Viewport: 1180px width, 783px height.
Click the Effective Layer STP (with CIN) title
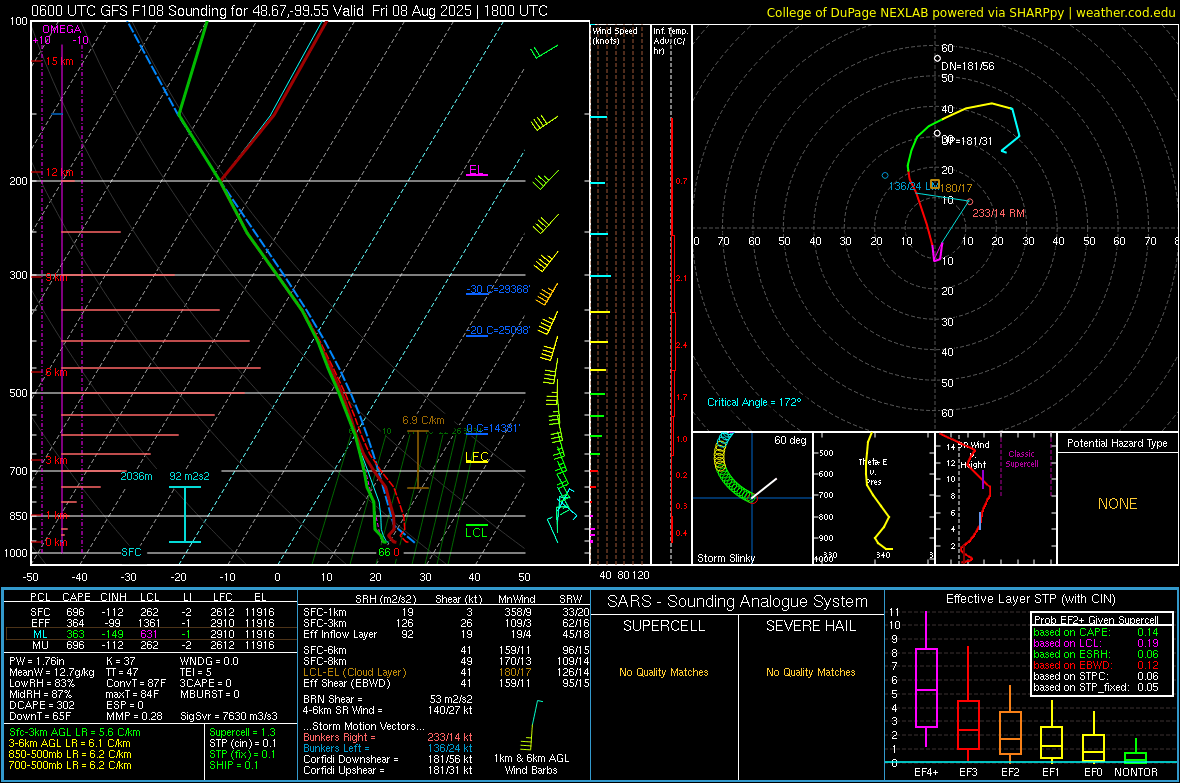(1030, 599)
